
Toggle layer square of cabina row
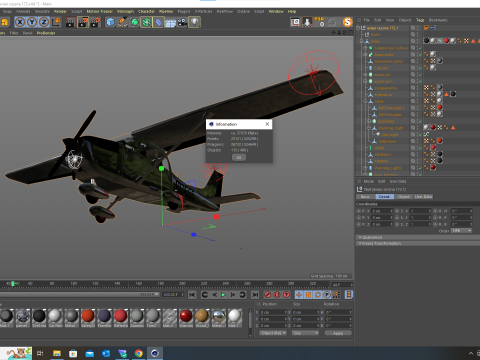(413, 101)
